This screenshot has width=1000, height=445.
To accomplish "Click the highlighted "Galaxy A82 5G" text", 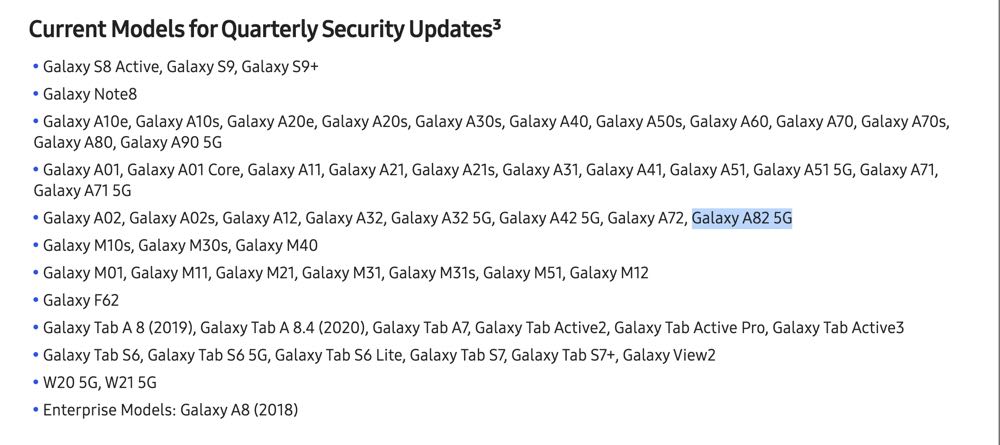I will (x=742, y=217).
